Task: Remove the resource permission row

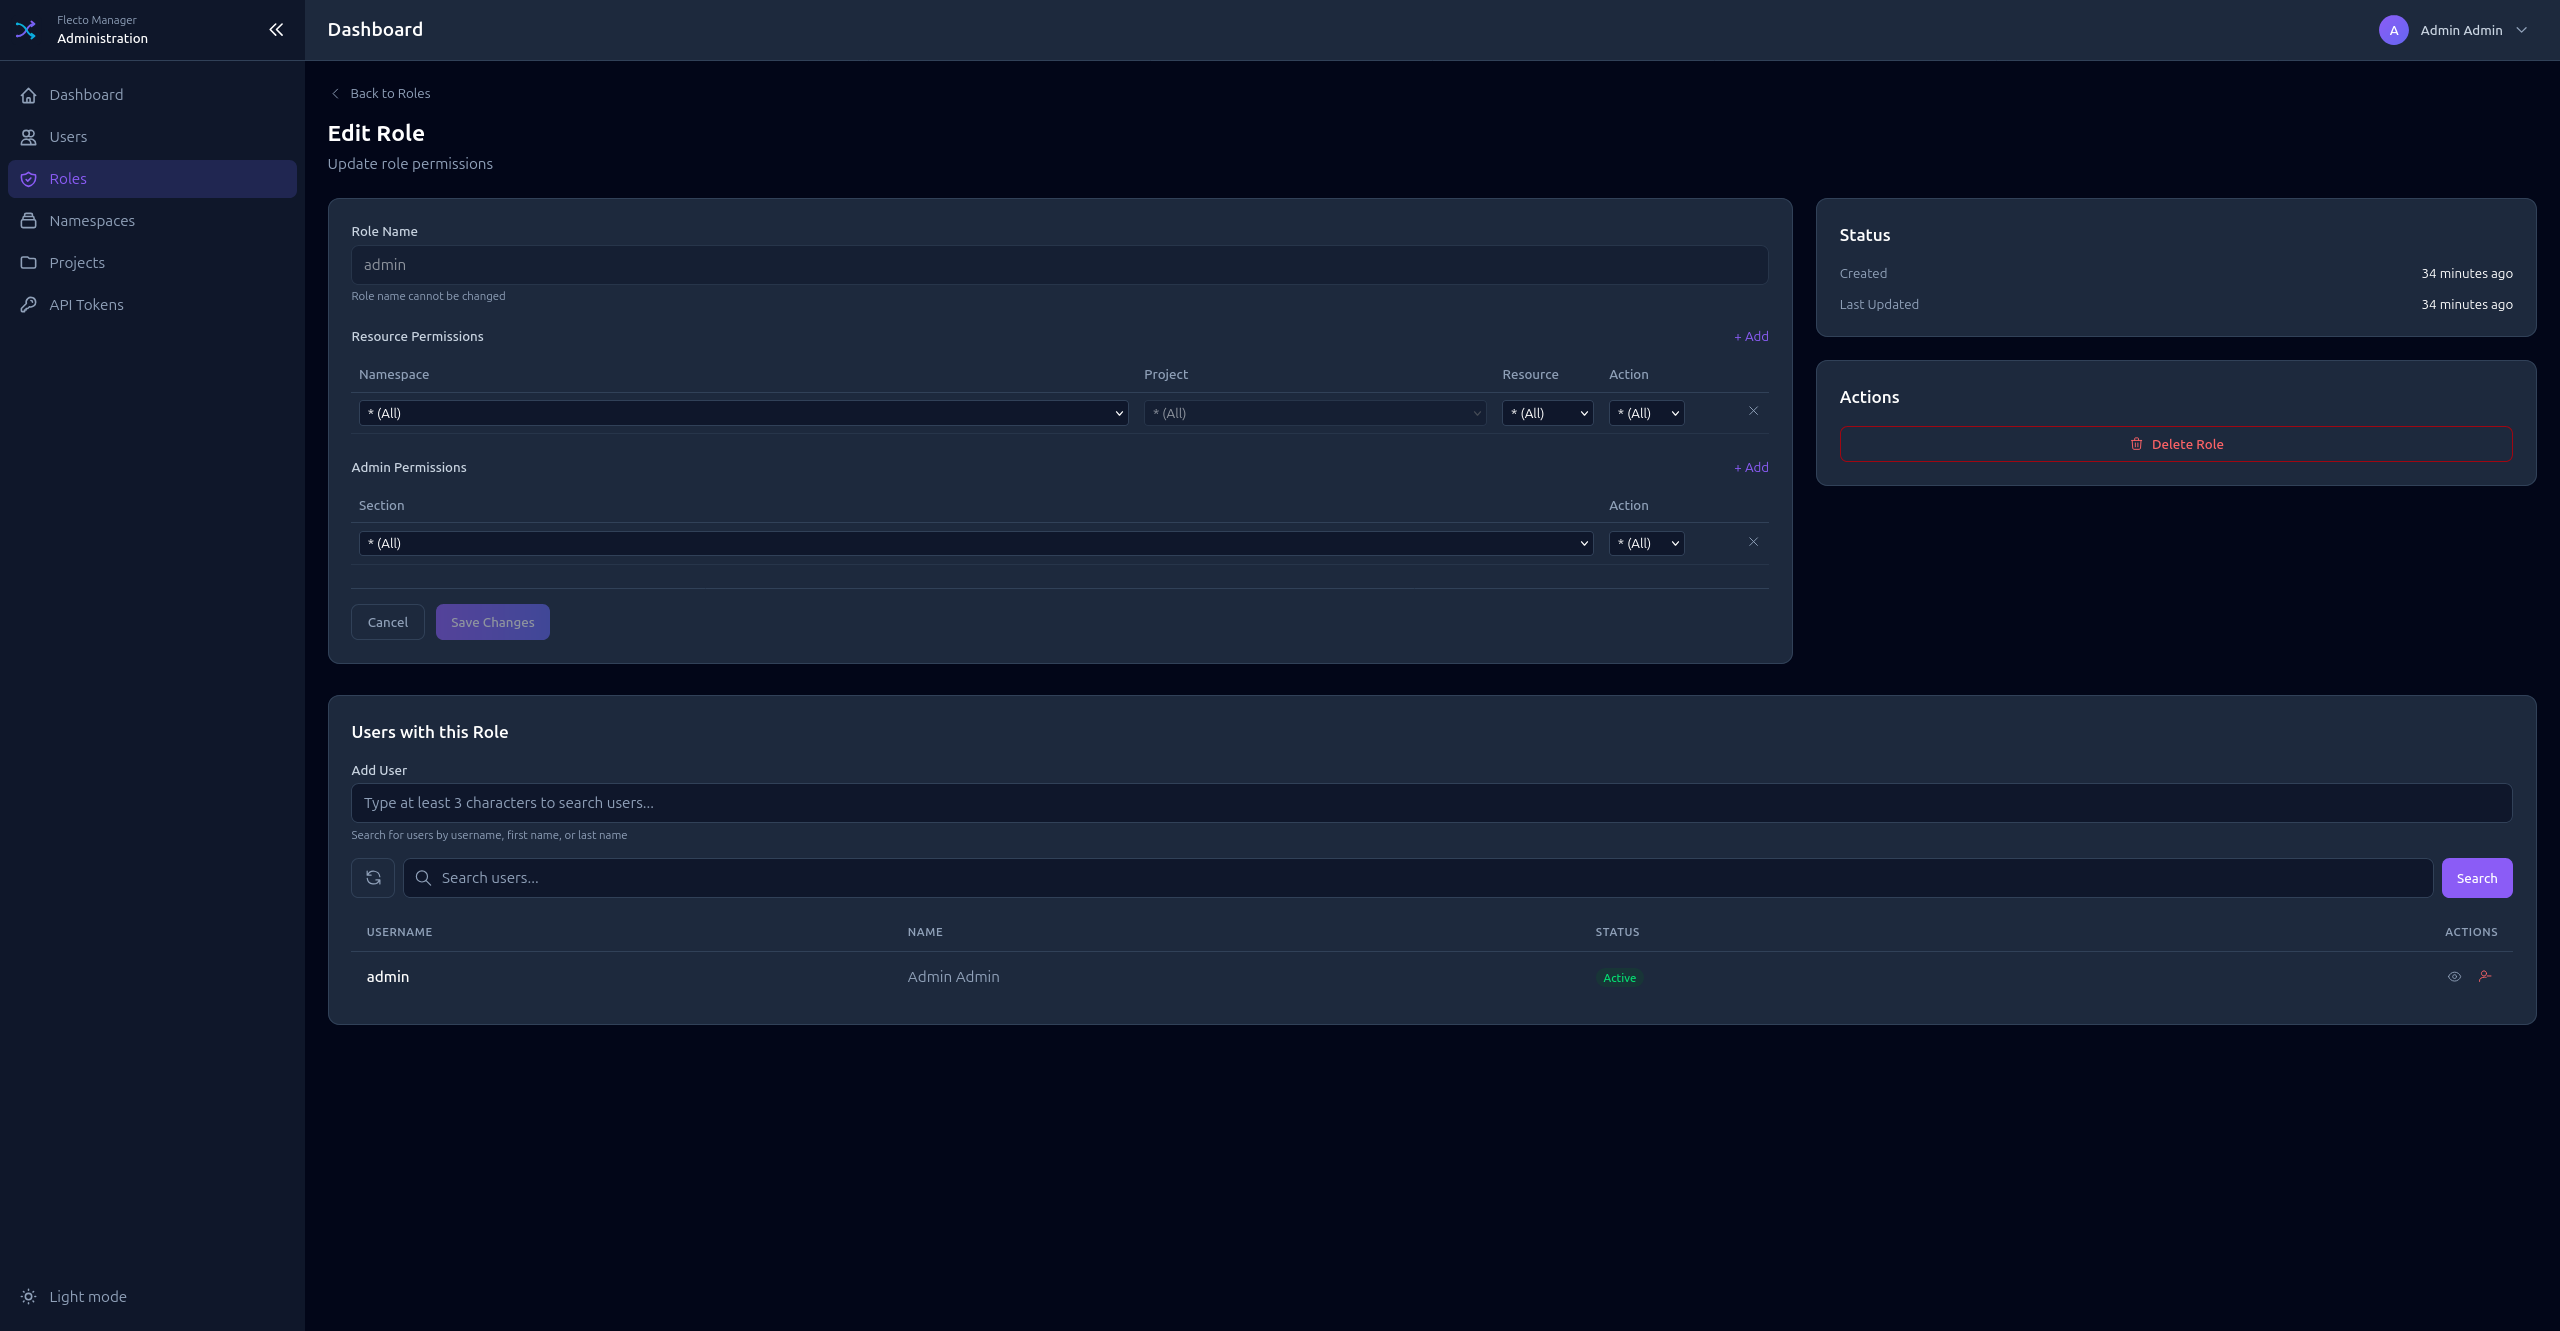Action: point(1753,411)
